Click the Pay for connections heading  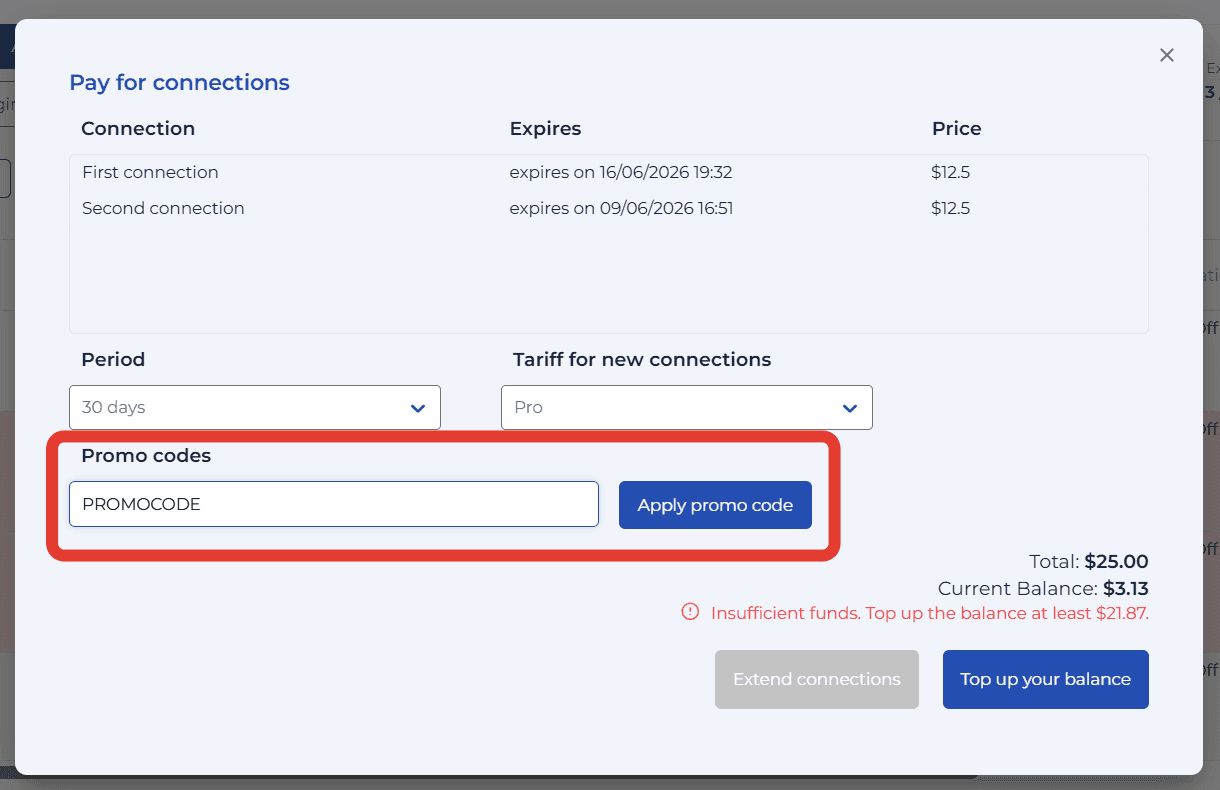[179, 83]
